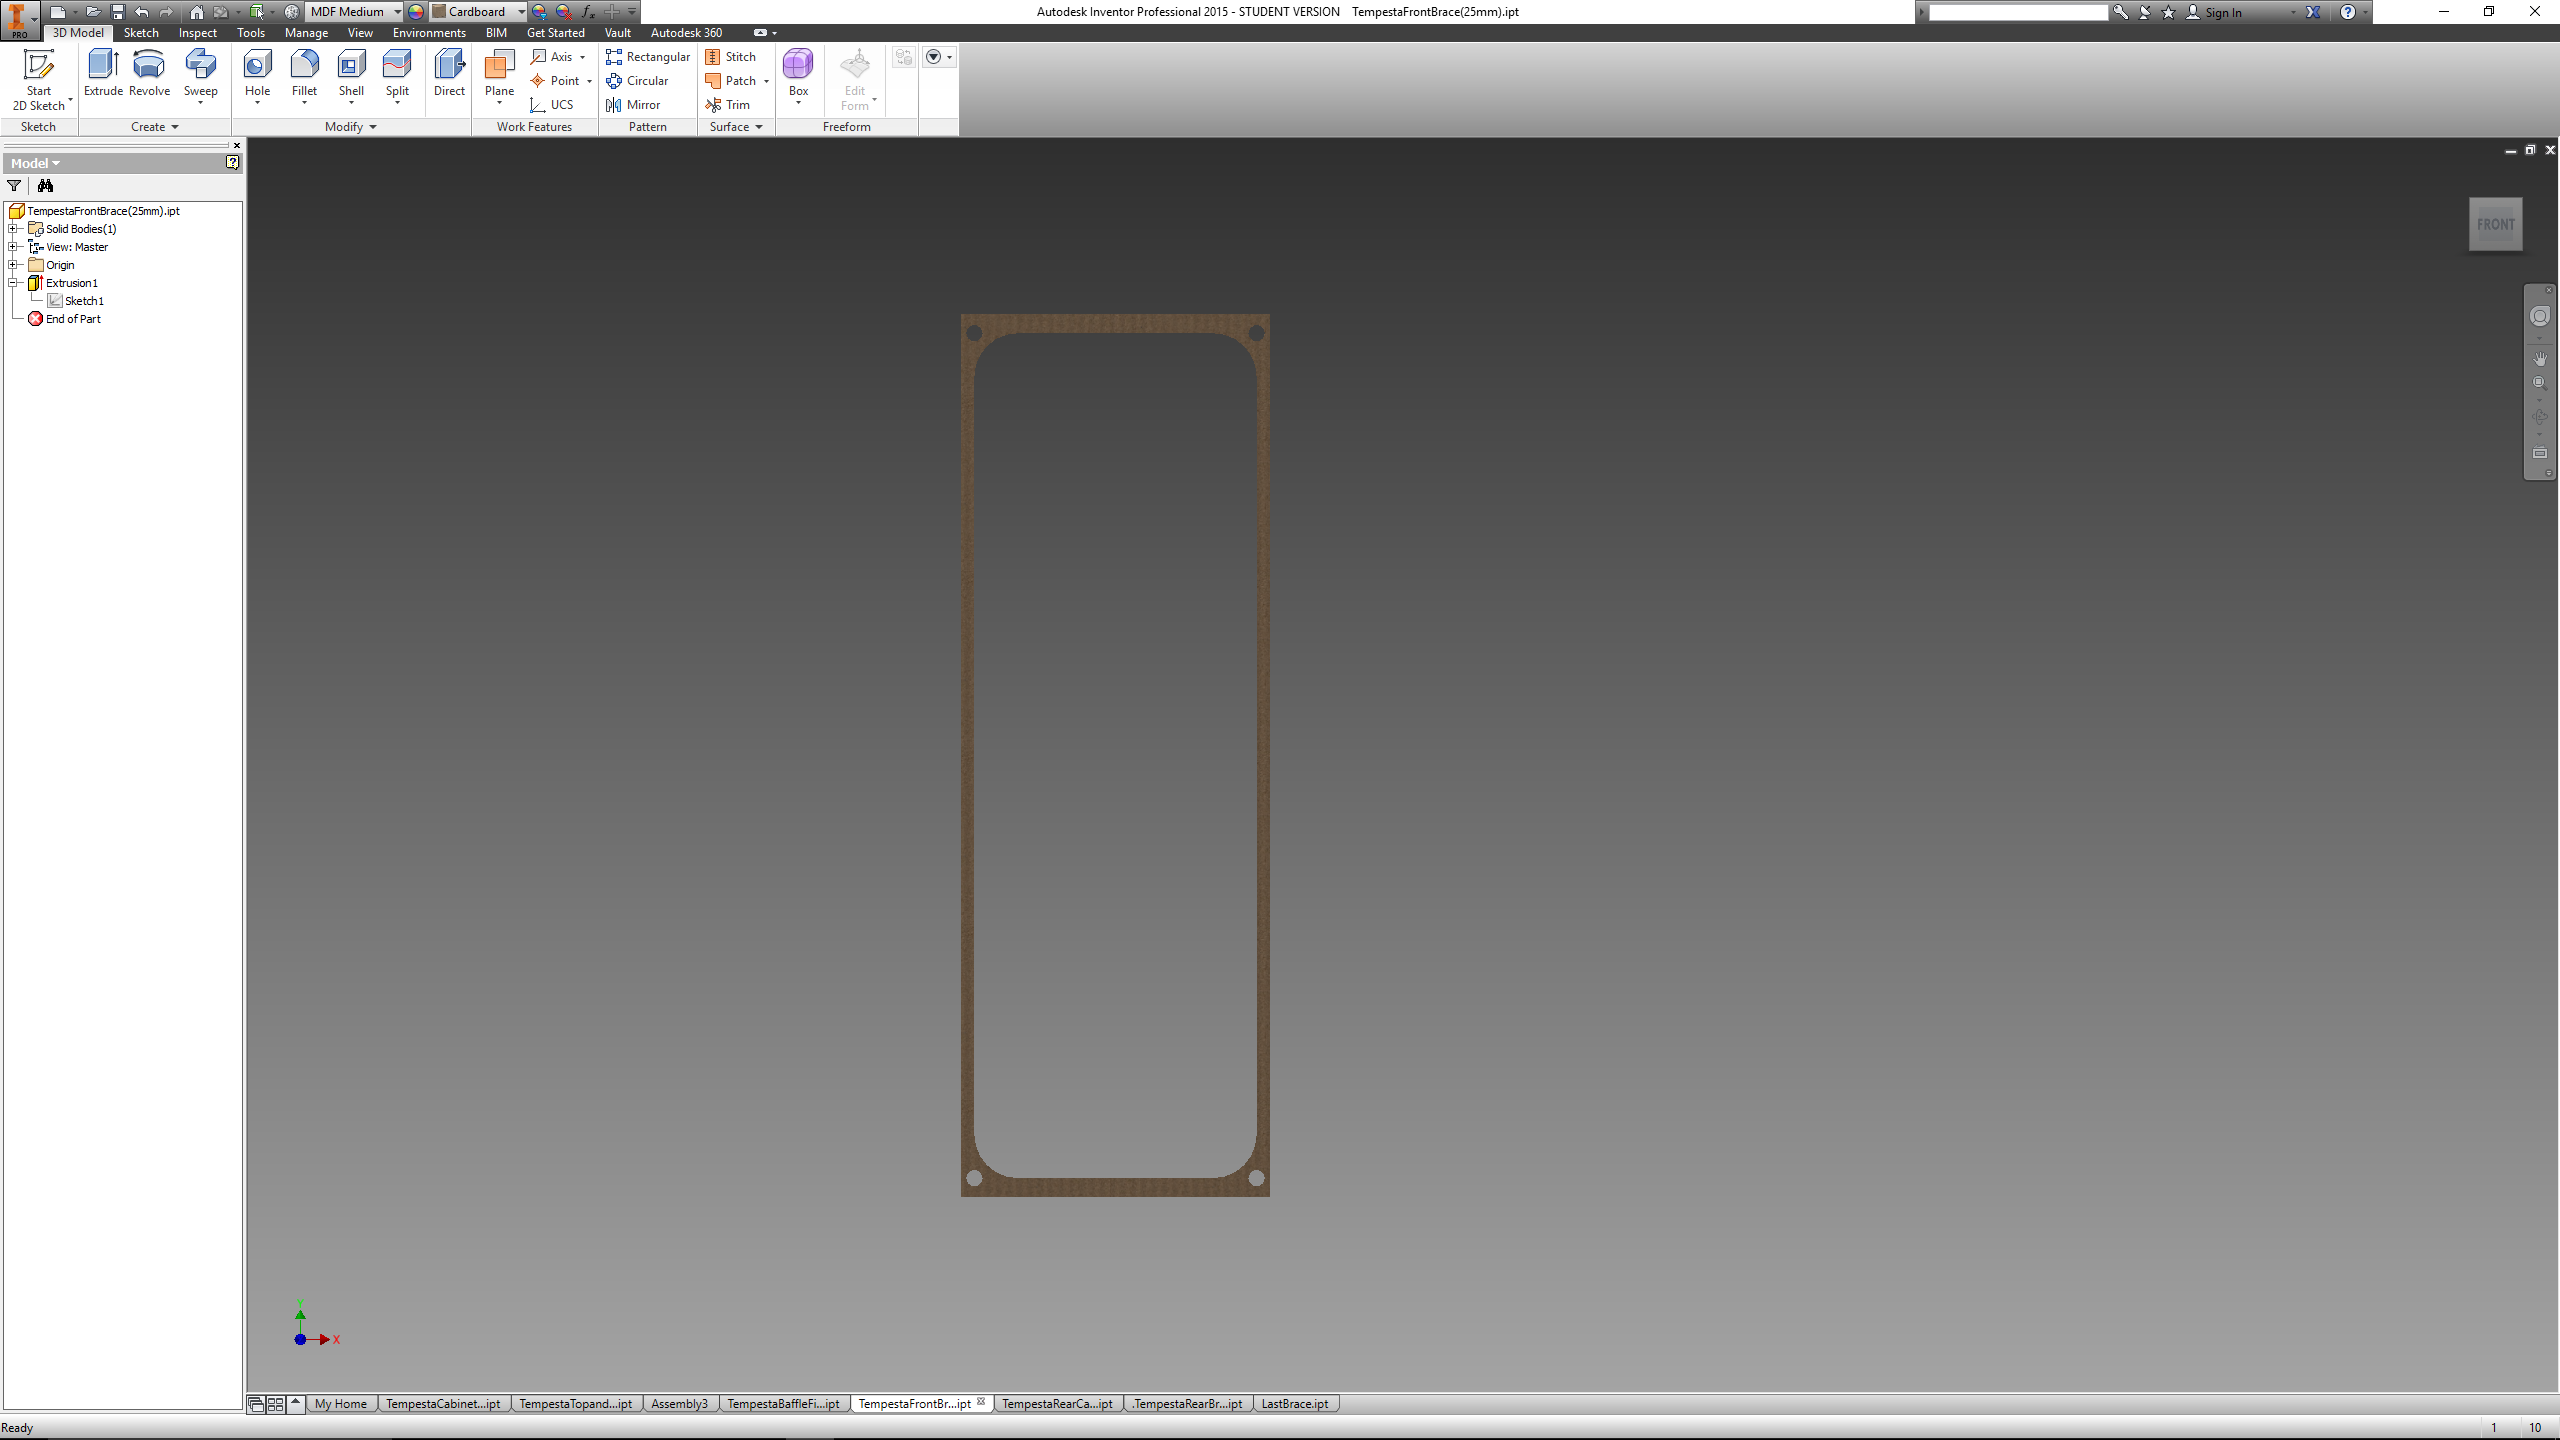Create a work Point
The height and width of the screenshot is (1440, 2560).
(x=555, y=81)
